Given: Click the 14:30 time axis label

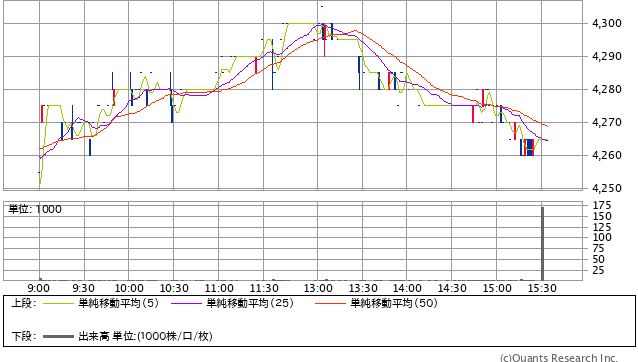Looking at the screenshot, I should click(x=452, y=288).
